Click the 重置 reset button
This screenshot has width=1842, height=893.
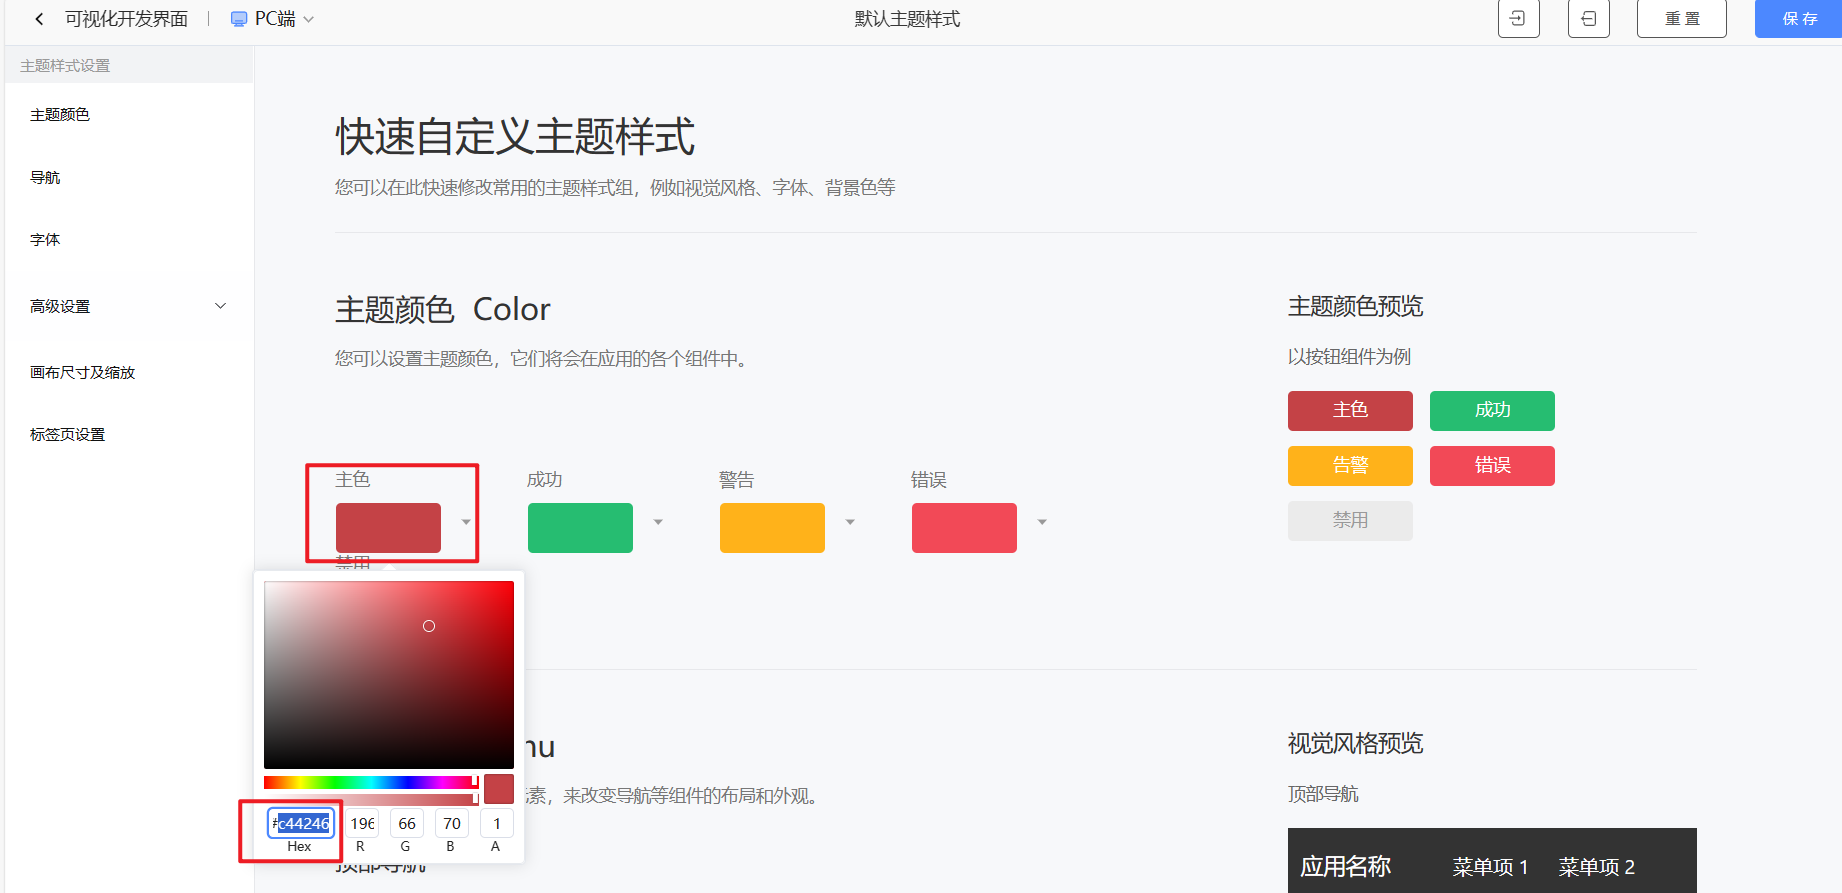click(1681, 18)
